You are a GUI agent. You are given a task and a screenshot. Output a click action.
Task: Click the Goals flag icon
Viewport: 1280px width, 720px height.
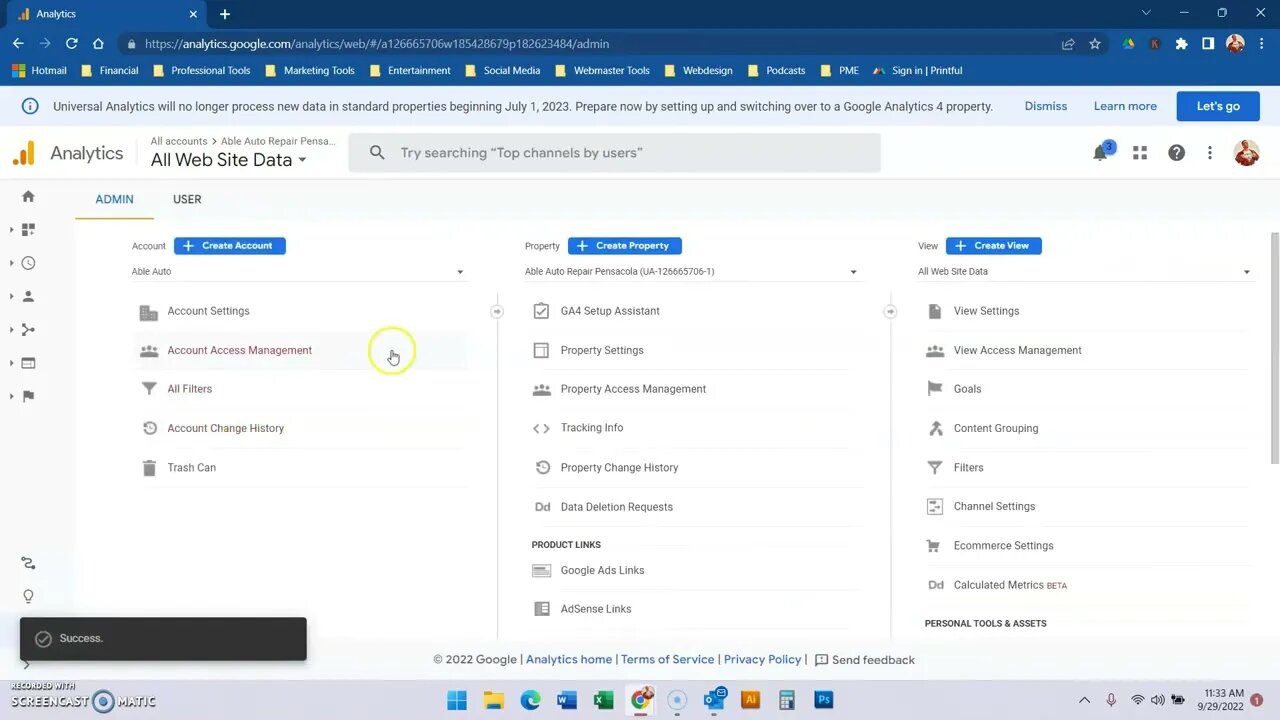[935, 389]
